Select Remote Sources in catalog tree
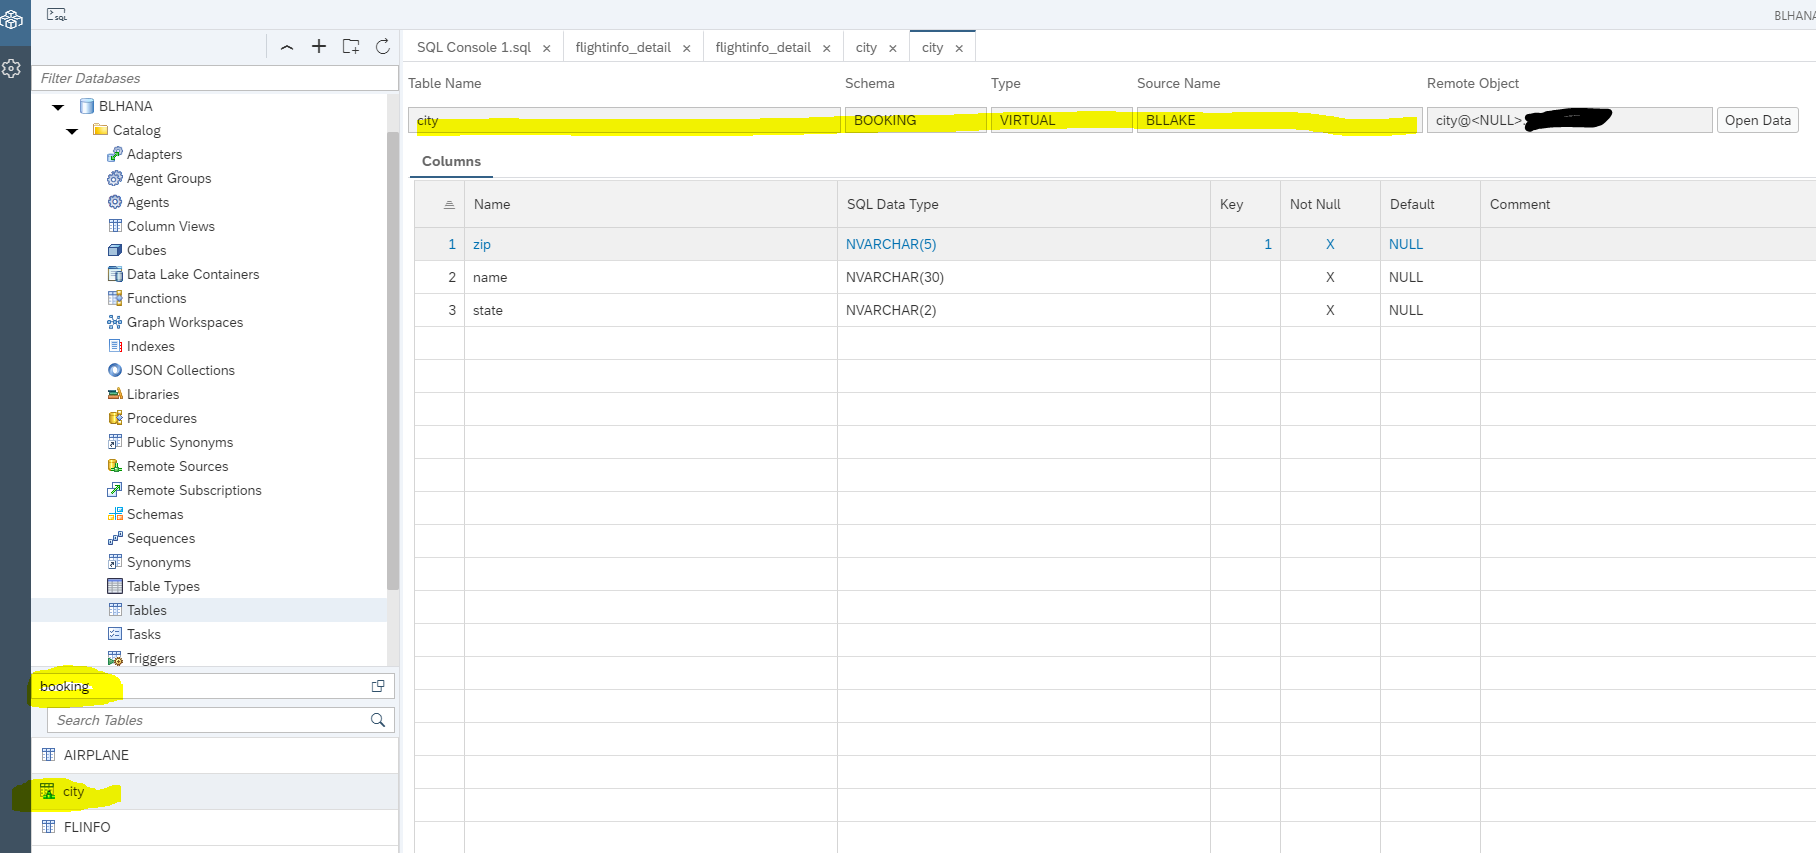 (177, 466)
